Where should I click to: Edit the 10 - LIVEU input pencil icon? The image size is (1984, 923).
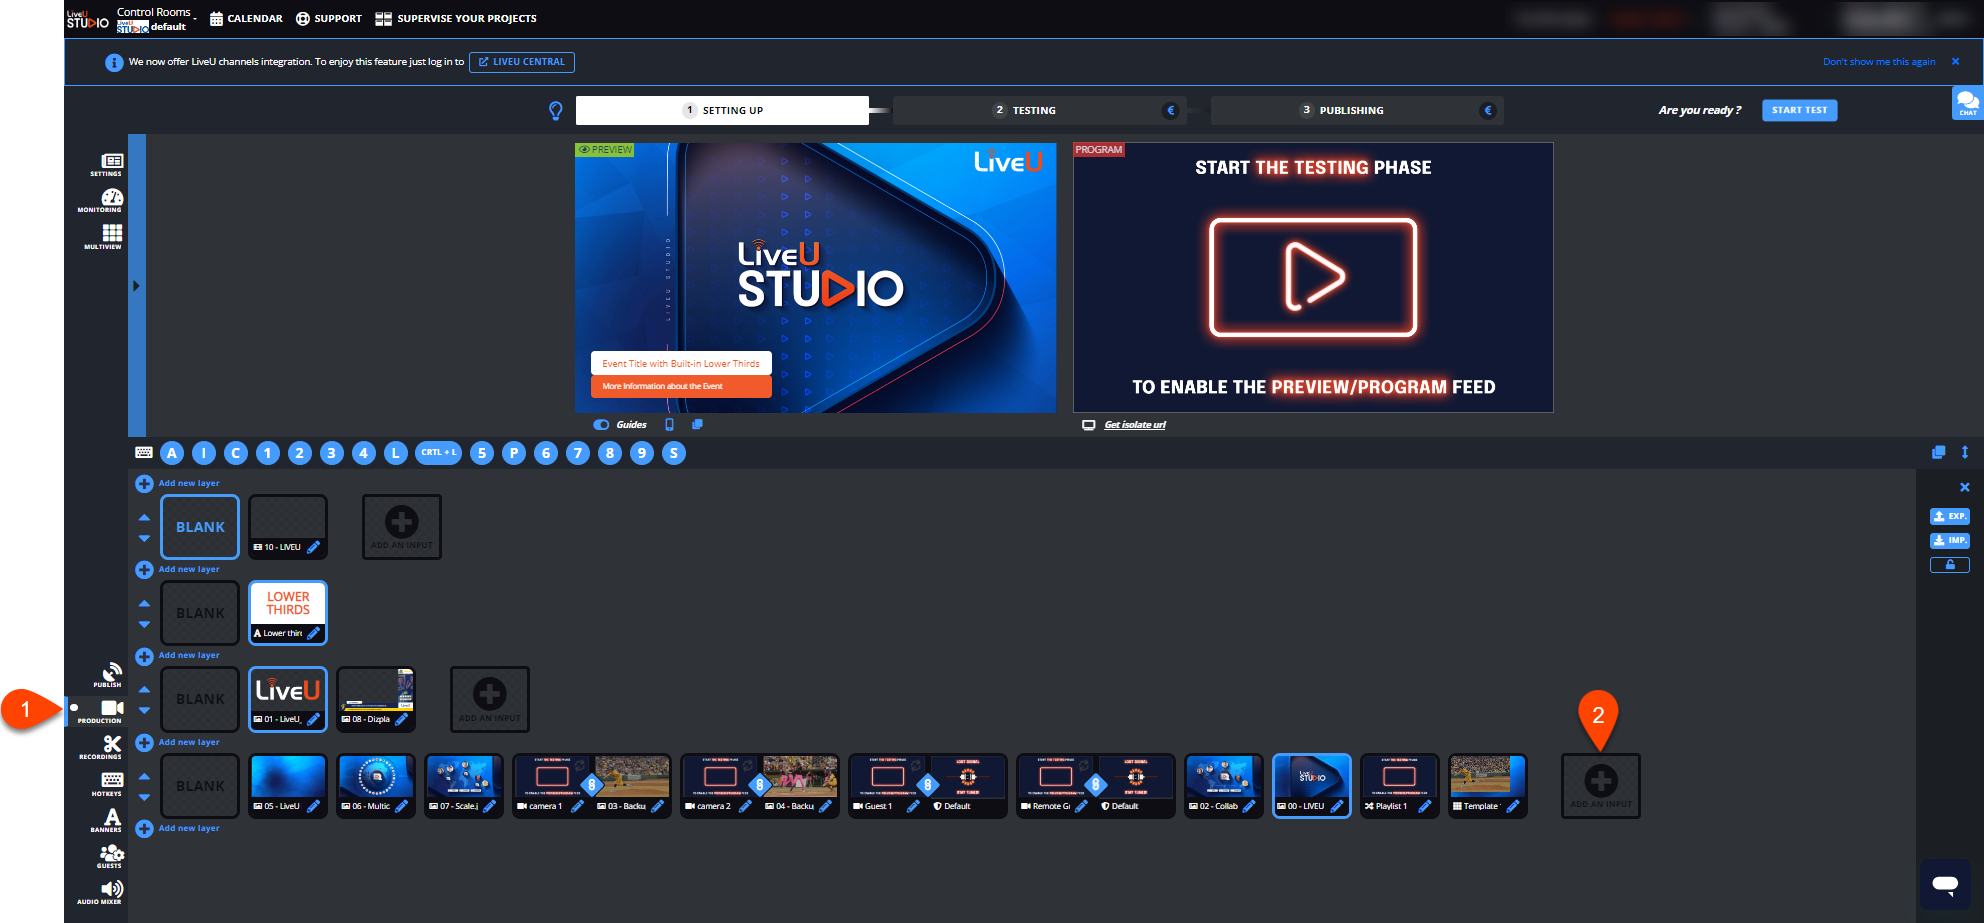313,547
